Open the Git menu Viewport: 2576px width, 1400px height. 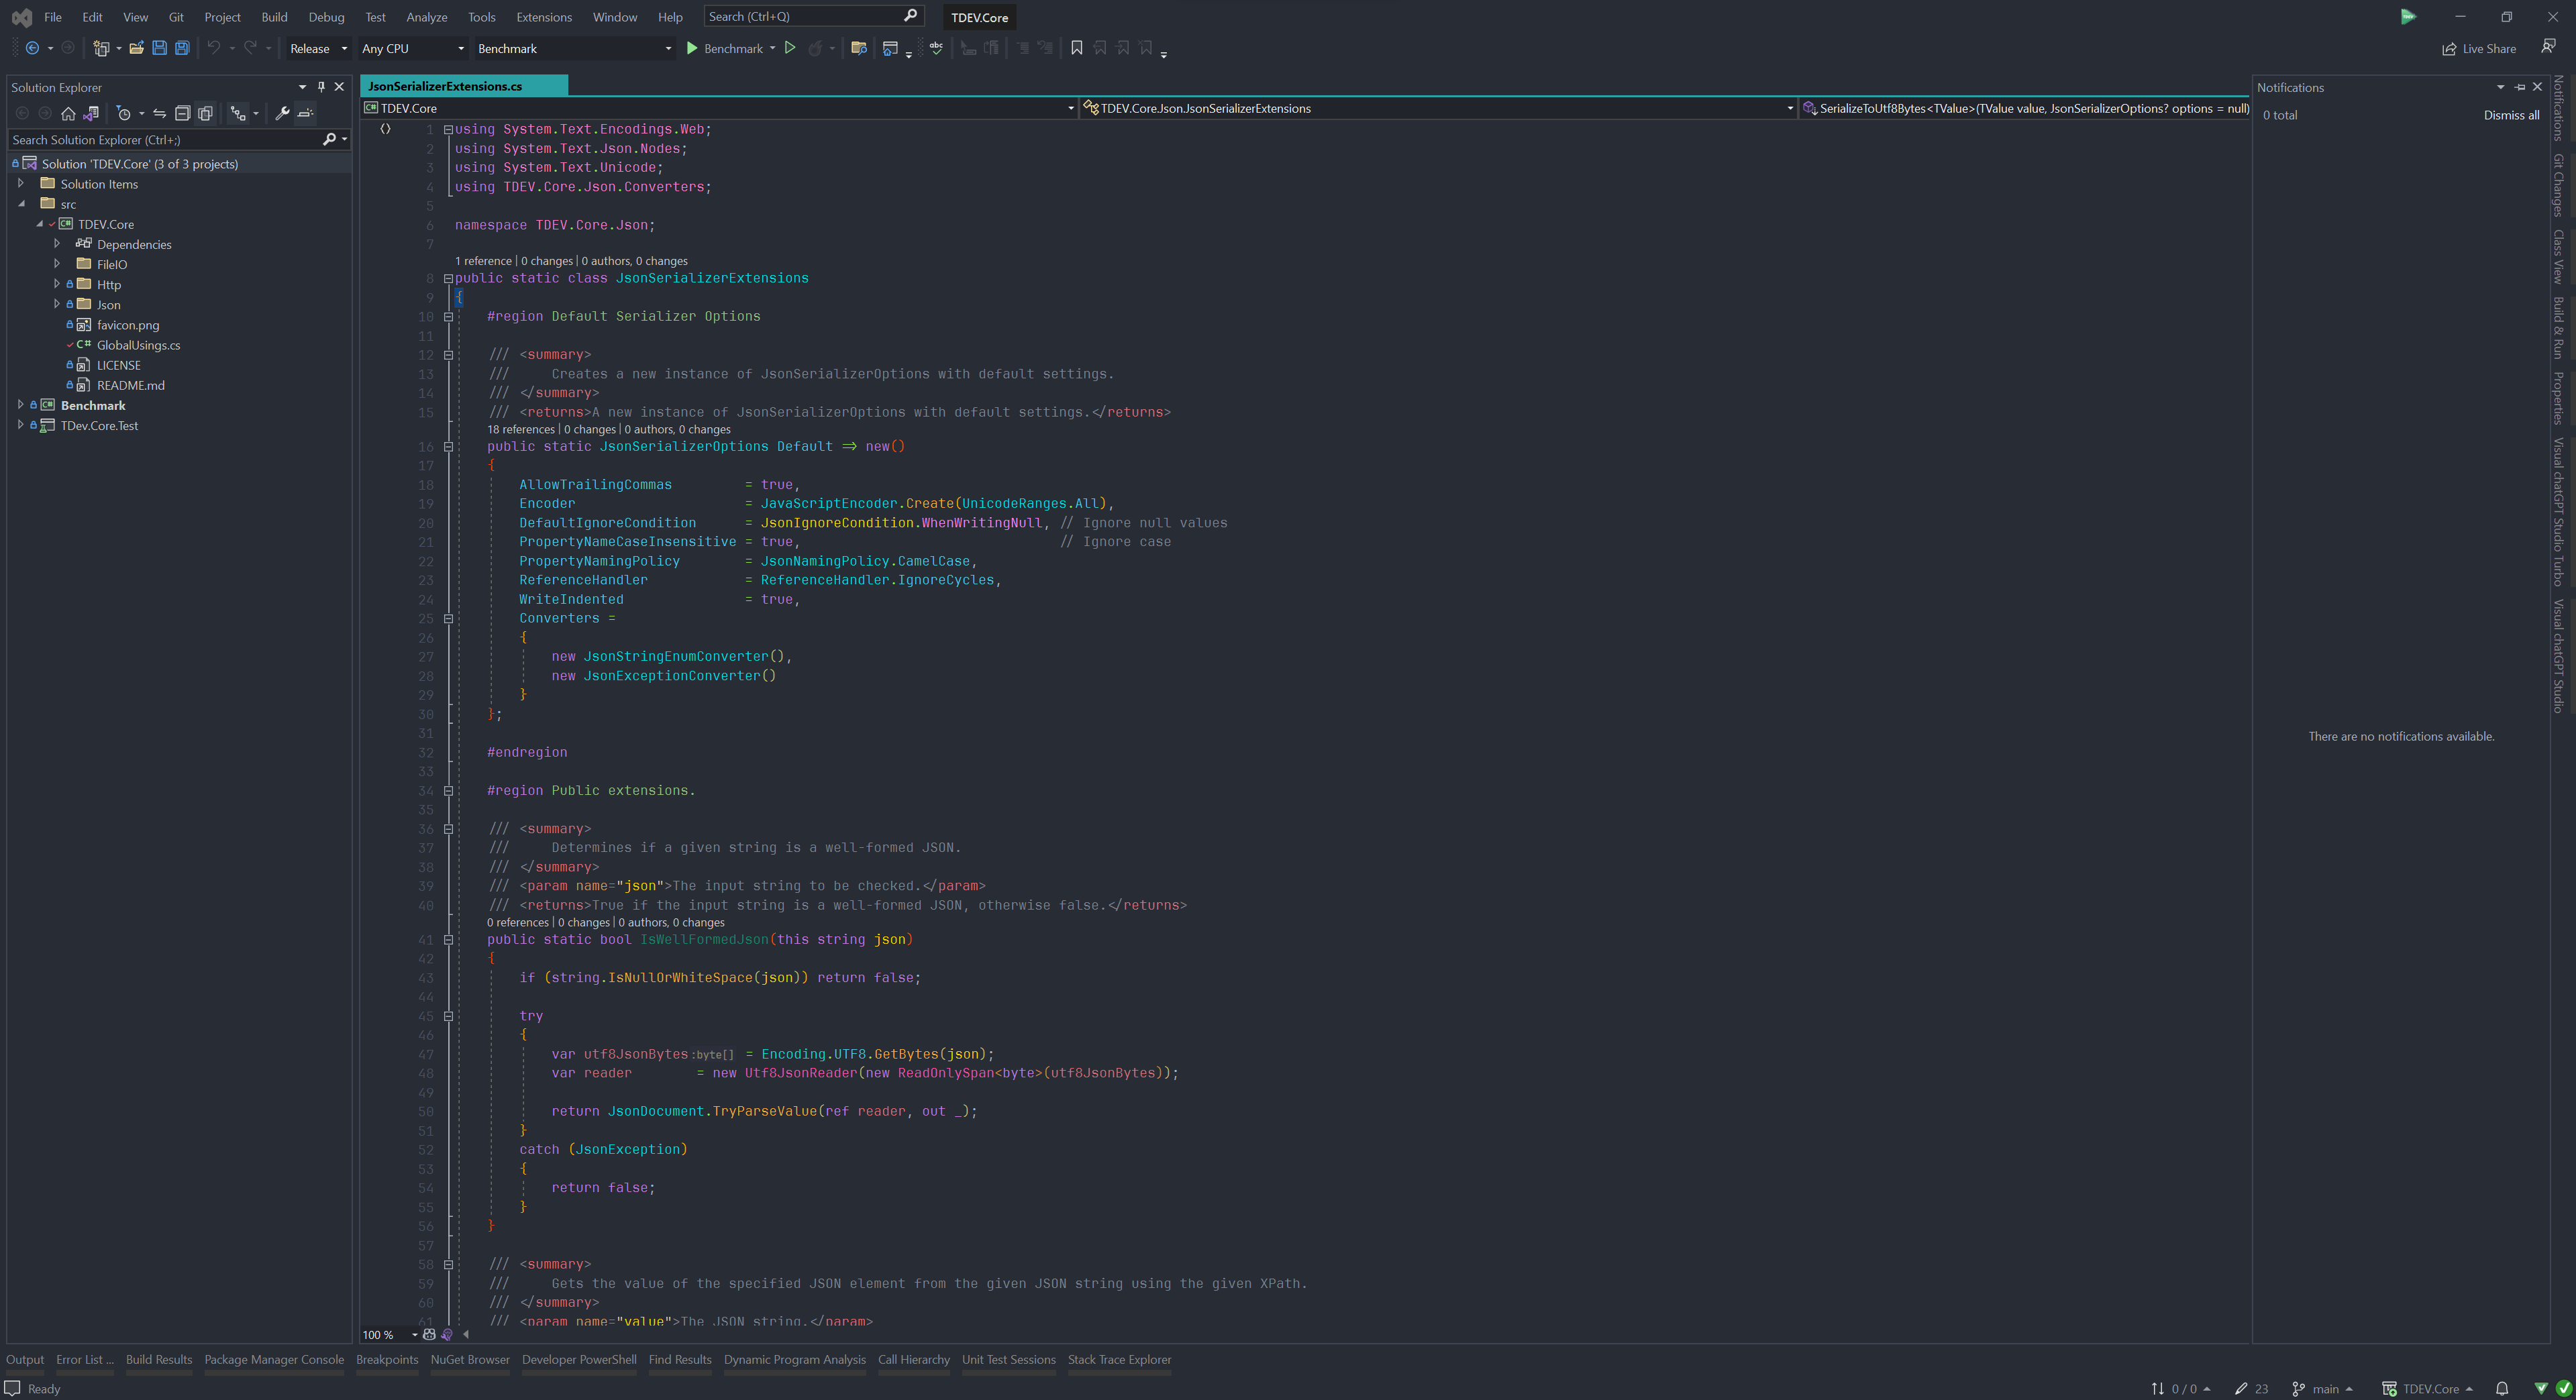coord(176,17)
